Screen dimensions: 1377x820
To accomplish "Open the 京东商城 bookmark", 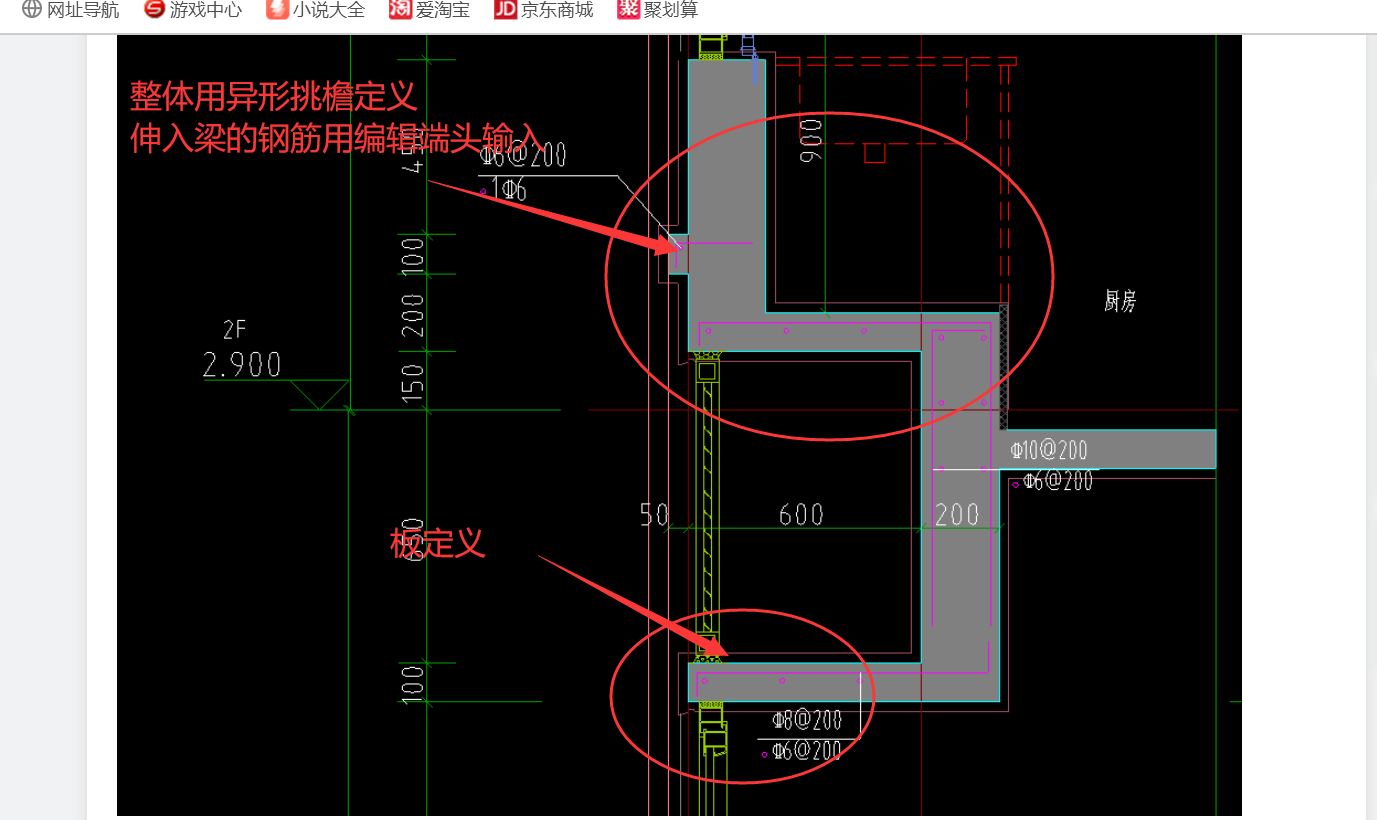I will 544,10.
